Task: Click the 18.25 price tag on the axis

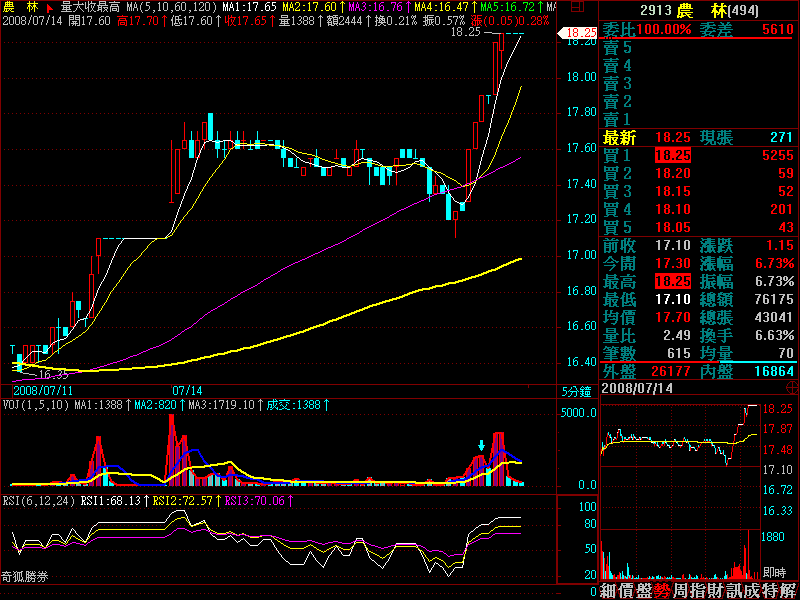Action: pyautogui.click(x=578, y=33)
